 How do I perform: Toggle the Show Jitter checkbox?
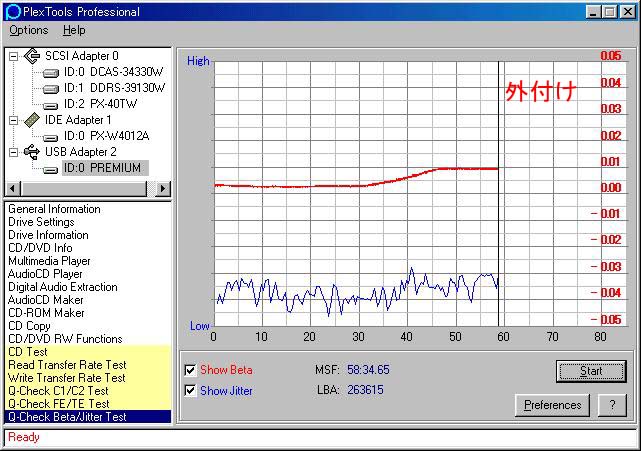click(x=190, y=390)
